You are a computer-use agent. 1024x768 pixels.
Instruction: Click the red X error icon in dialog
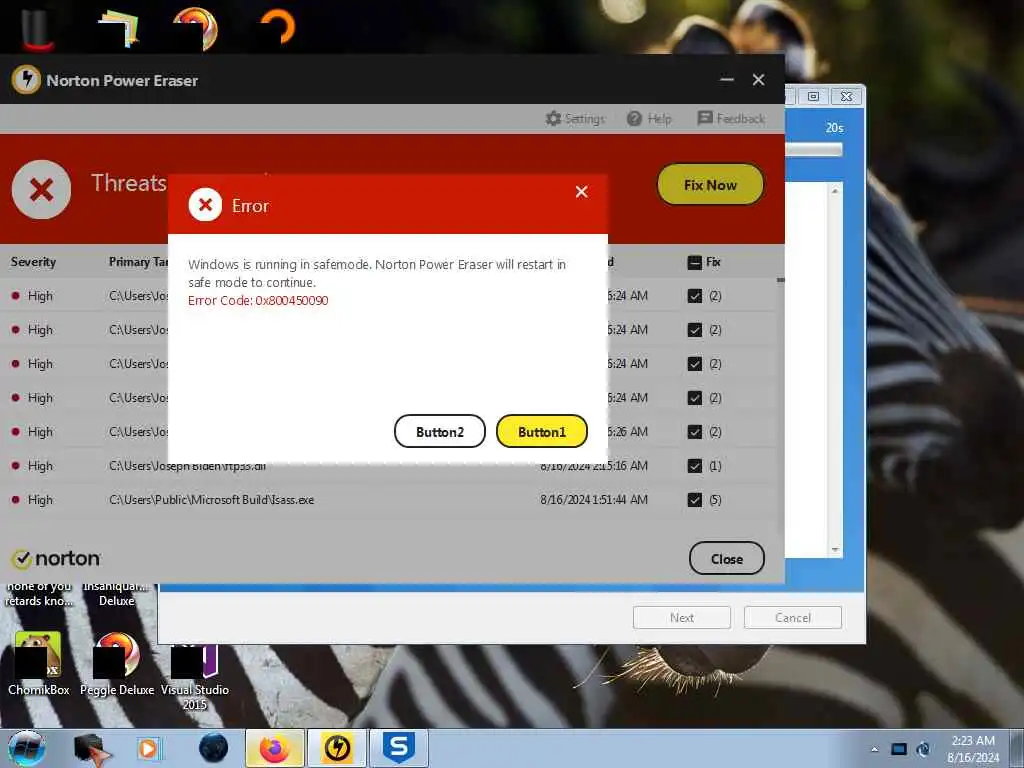205,205
